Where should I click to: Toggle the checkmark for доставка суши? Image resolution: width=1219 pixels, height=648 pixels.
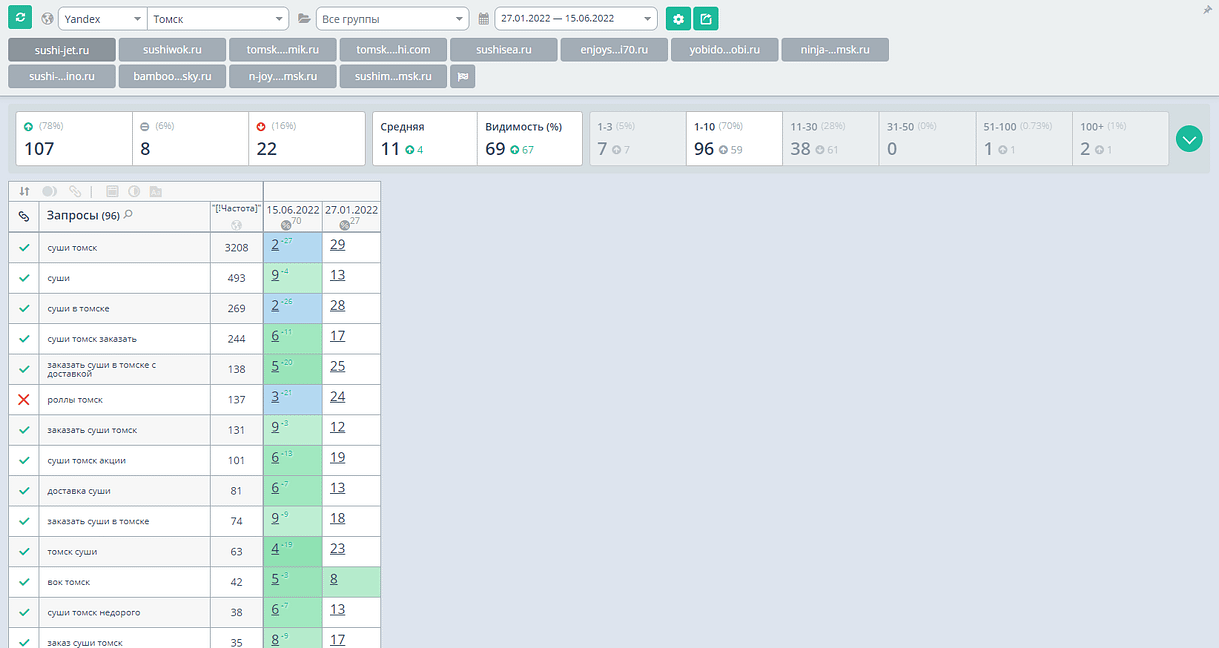point(24,491)
